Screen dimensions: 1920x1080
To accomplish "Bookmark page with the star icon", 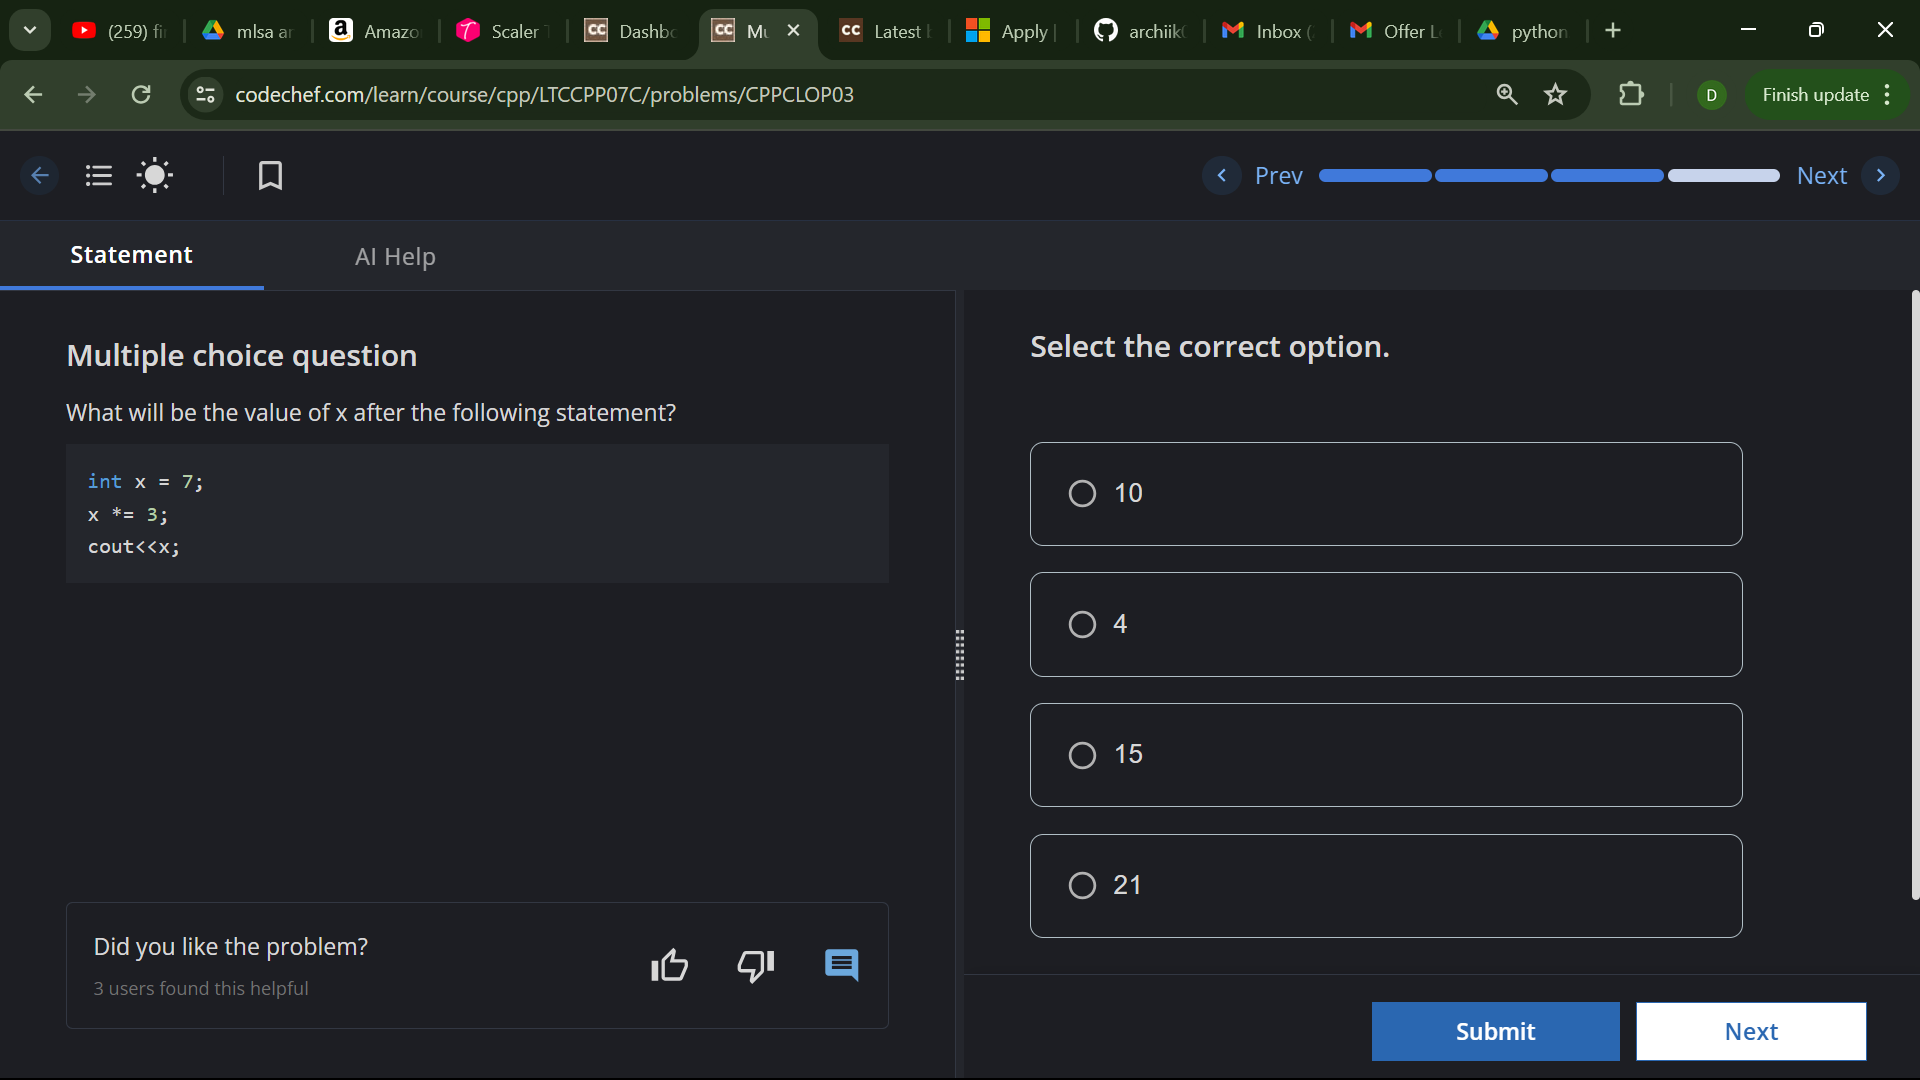I will [1555, 94].
